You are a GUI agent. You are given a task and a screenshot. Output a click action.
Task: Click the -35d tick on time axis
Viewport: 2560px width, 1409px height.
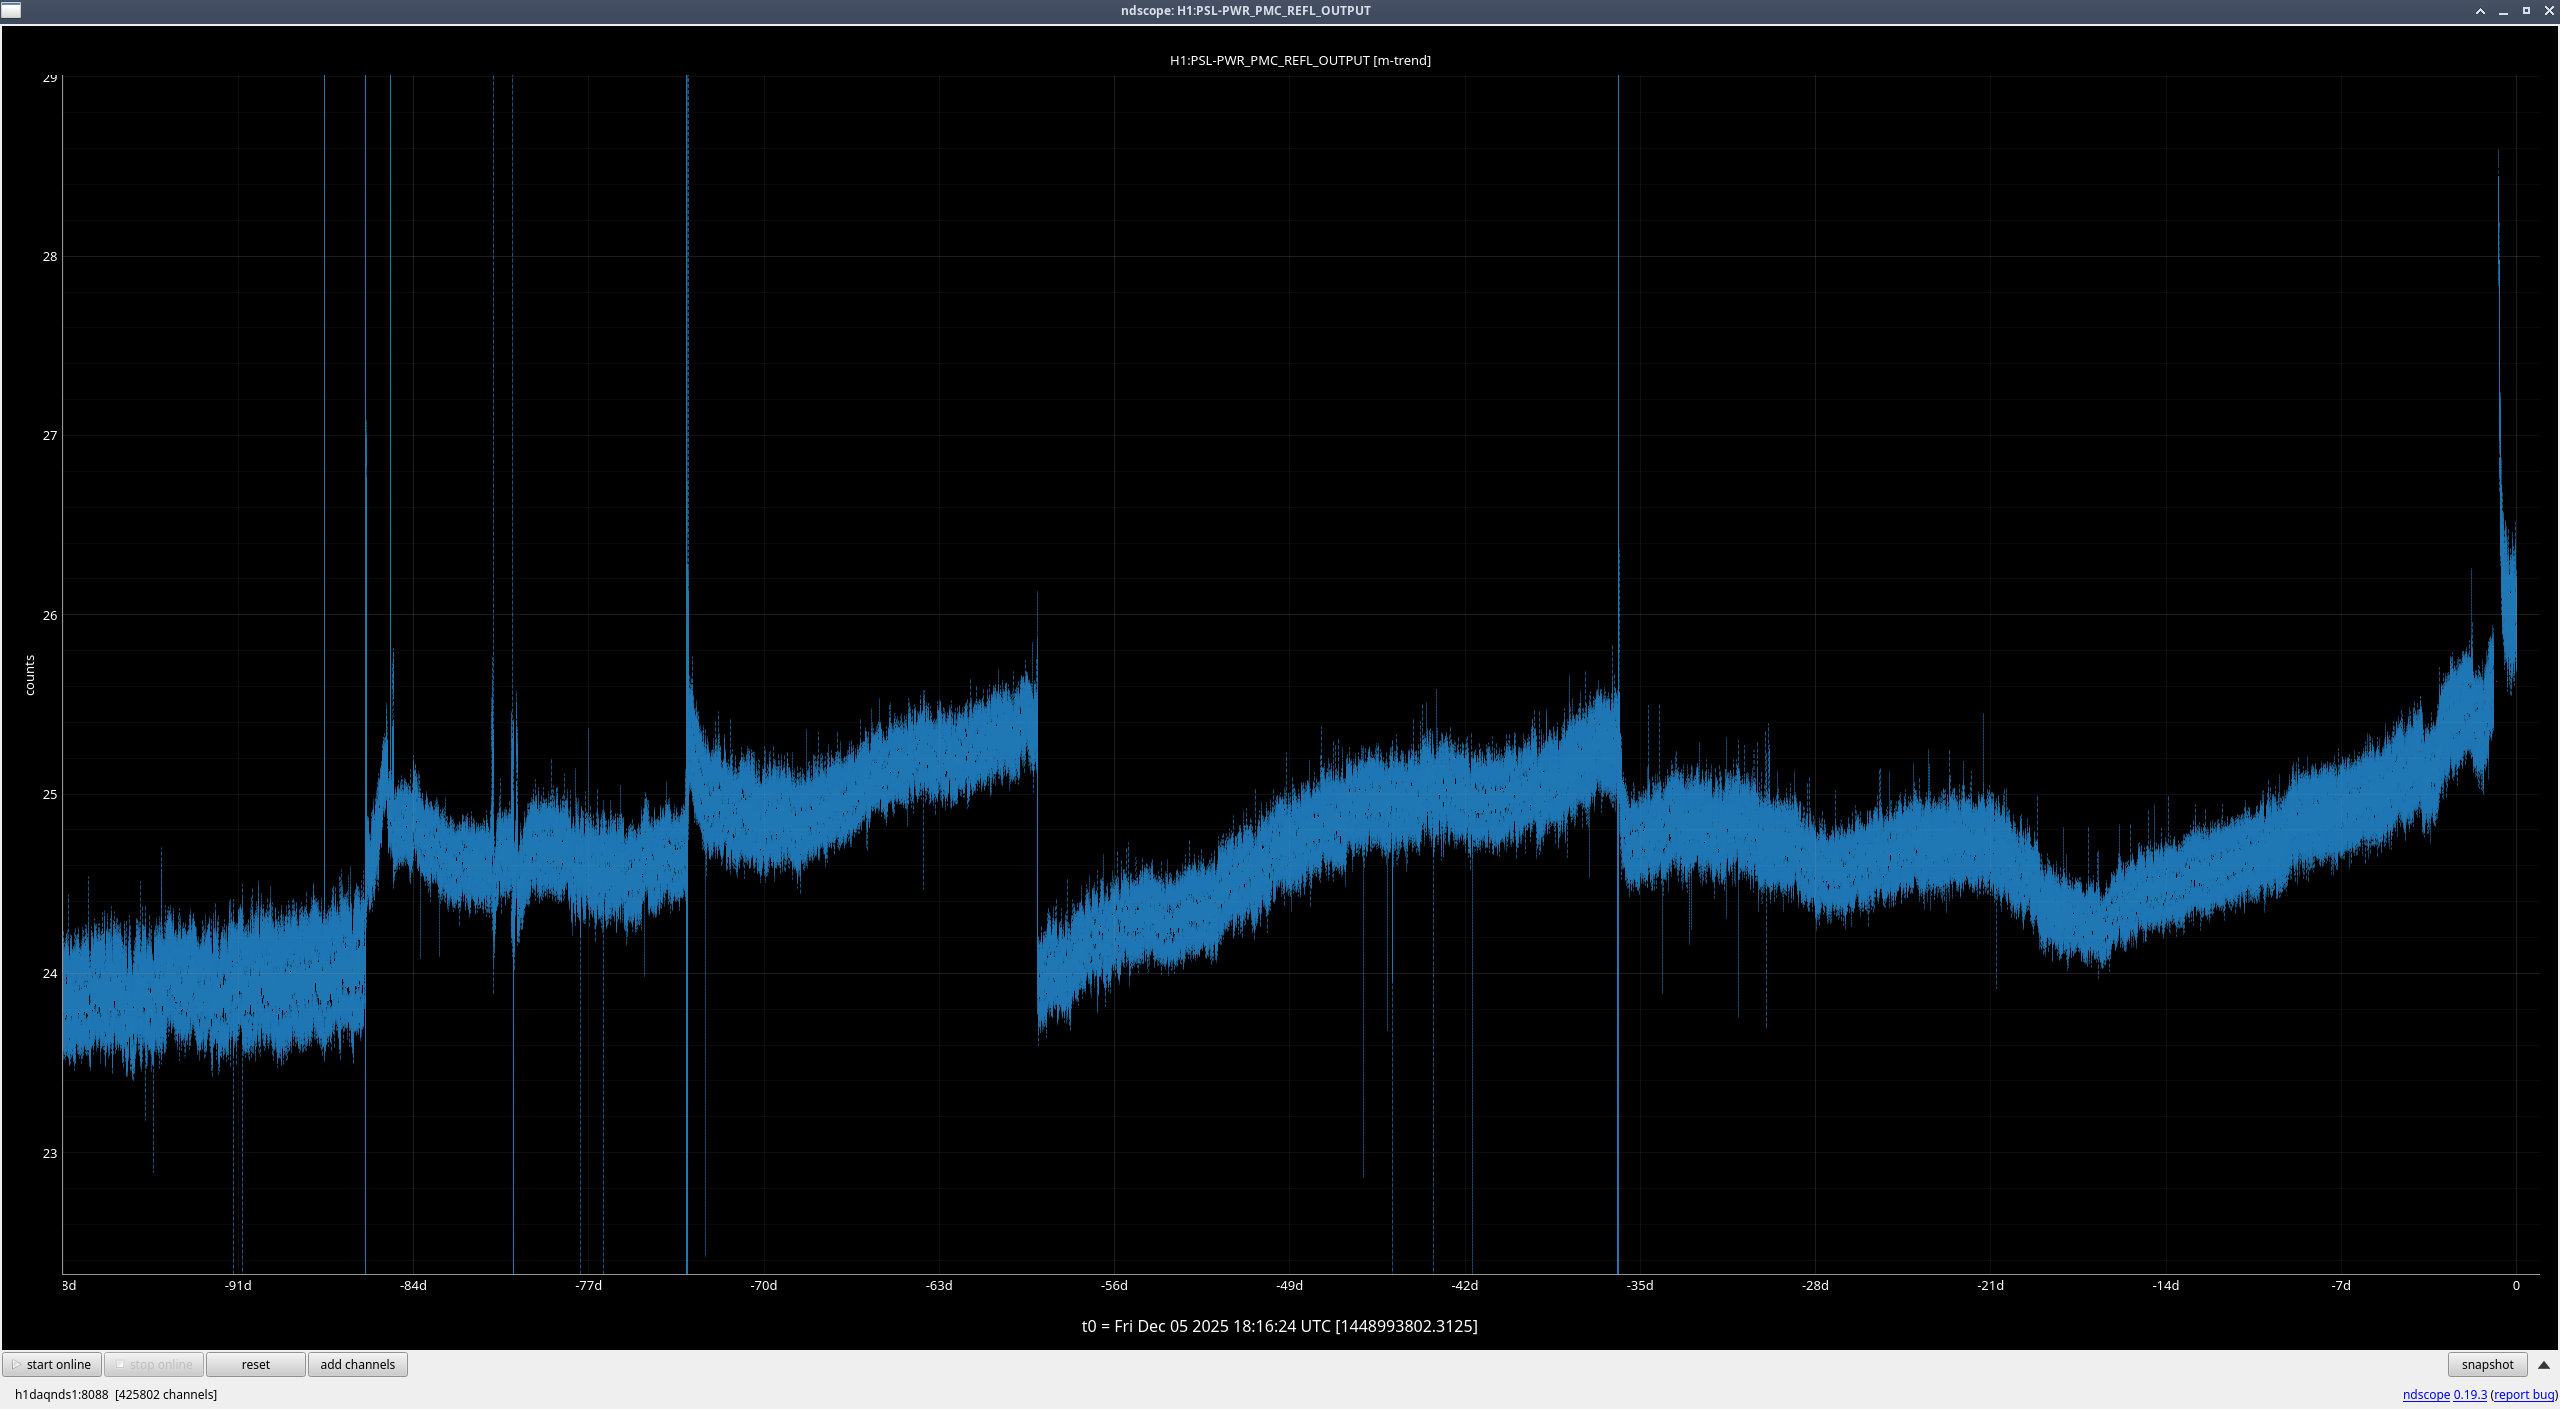pyautogui.click(x=1640, y=1285)
